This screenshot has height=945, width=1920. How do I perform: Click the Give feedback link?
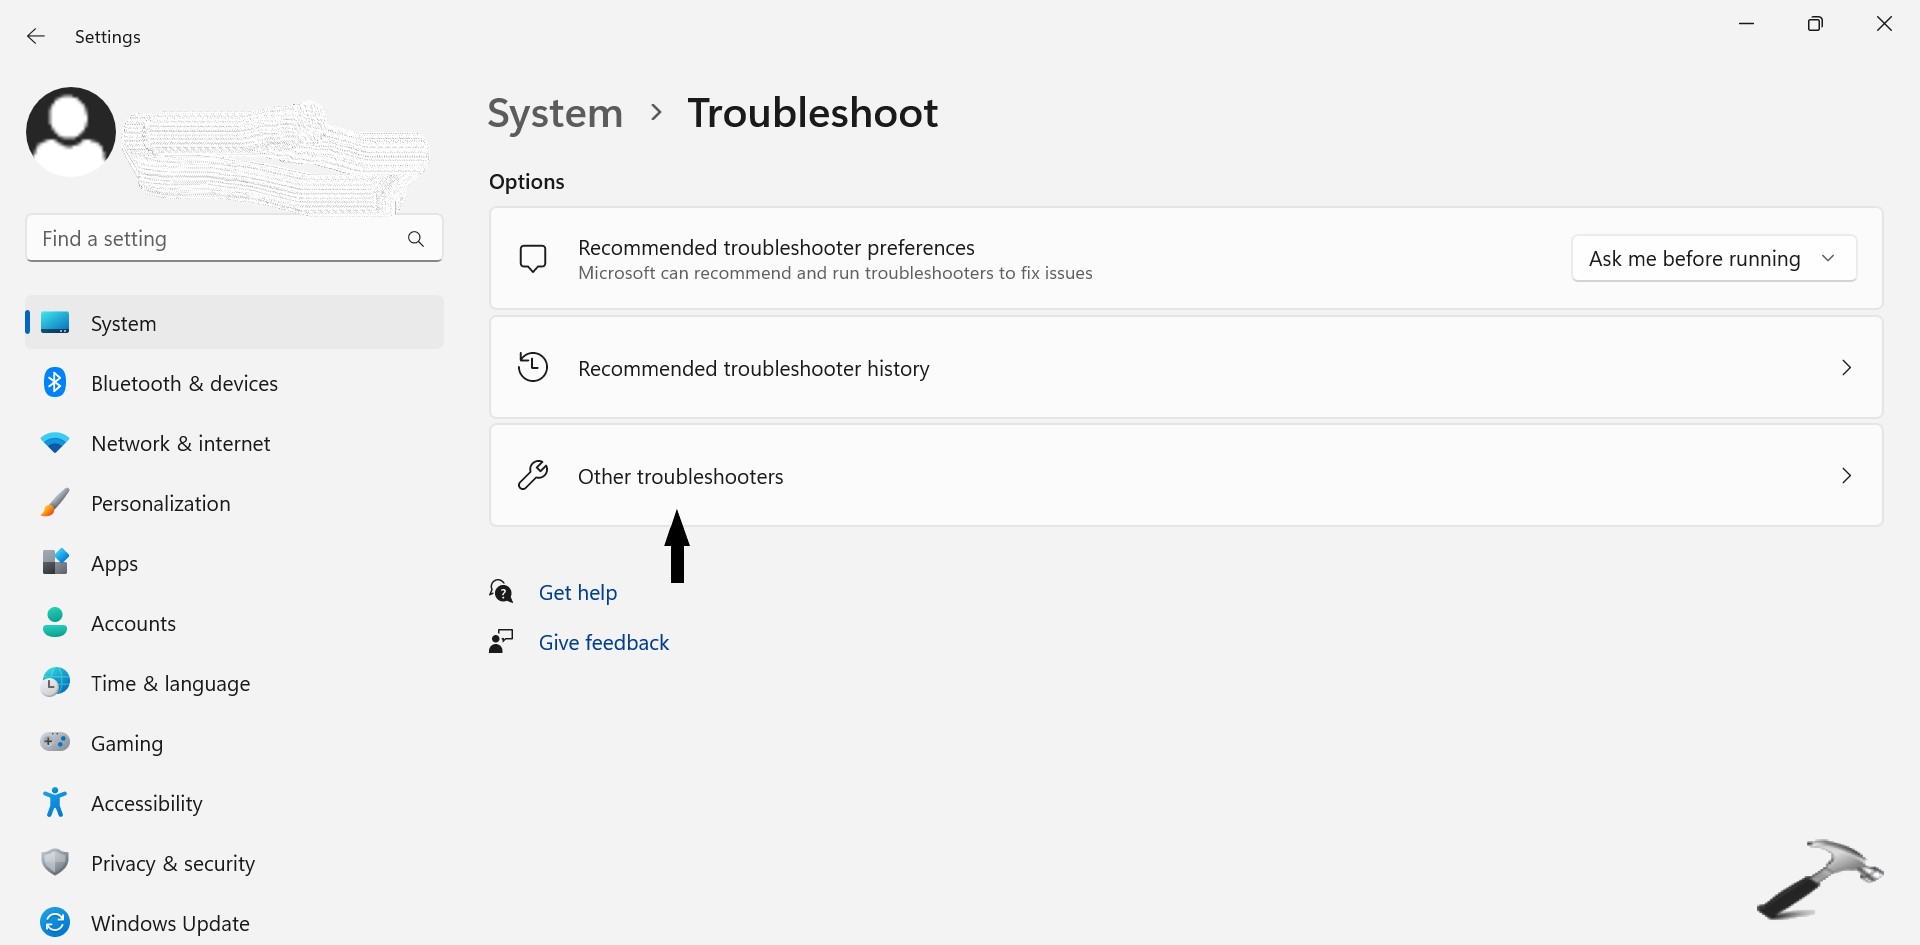point(604,643)
